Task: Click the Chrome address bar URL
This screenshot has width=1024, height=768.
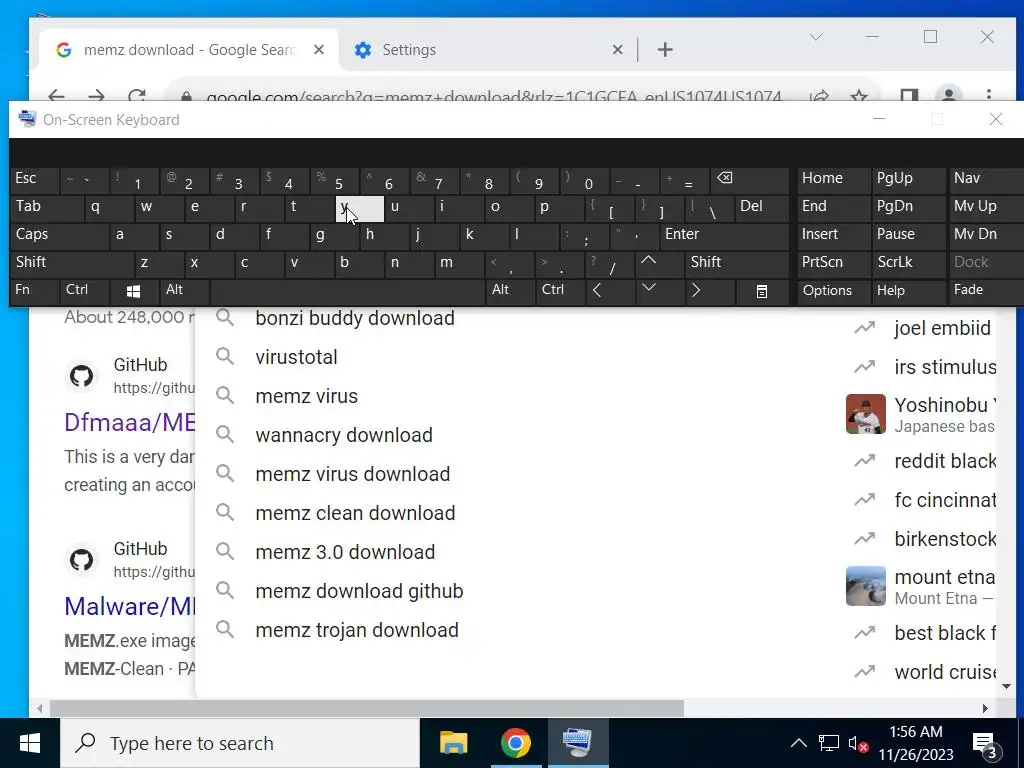Action: click(493, 97)
